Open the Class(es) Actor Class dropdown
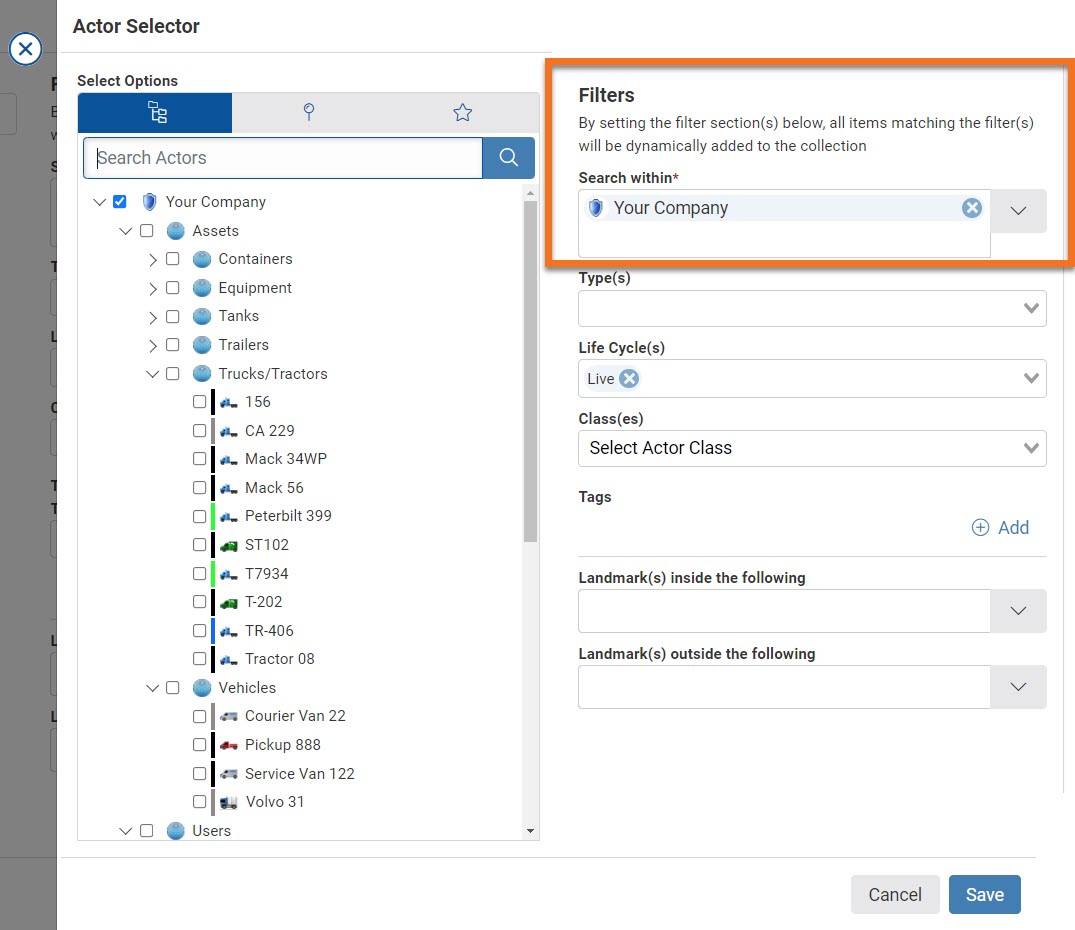 [x=1031, y=449]
